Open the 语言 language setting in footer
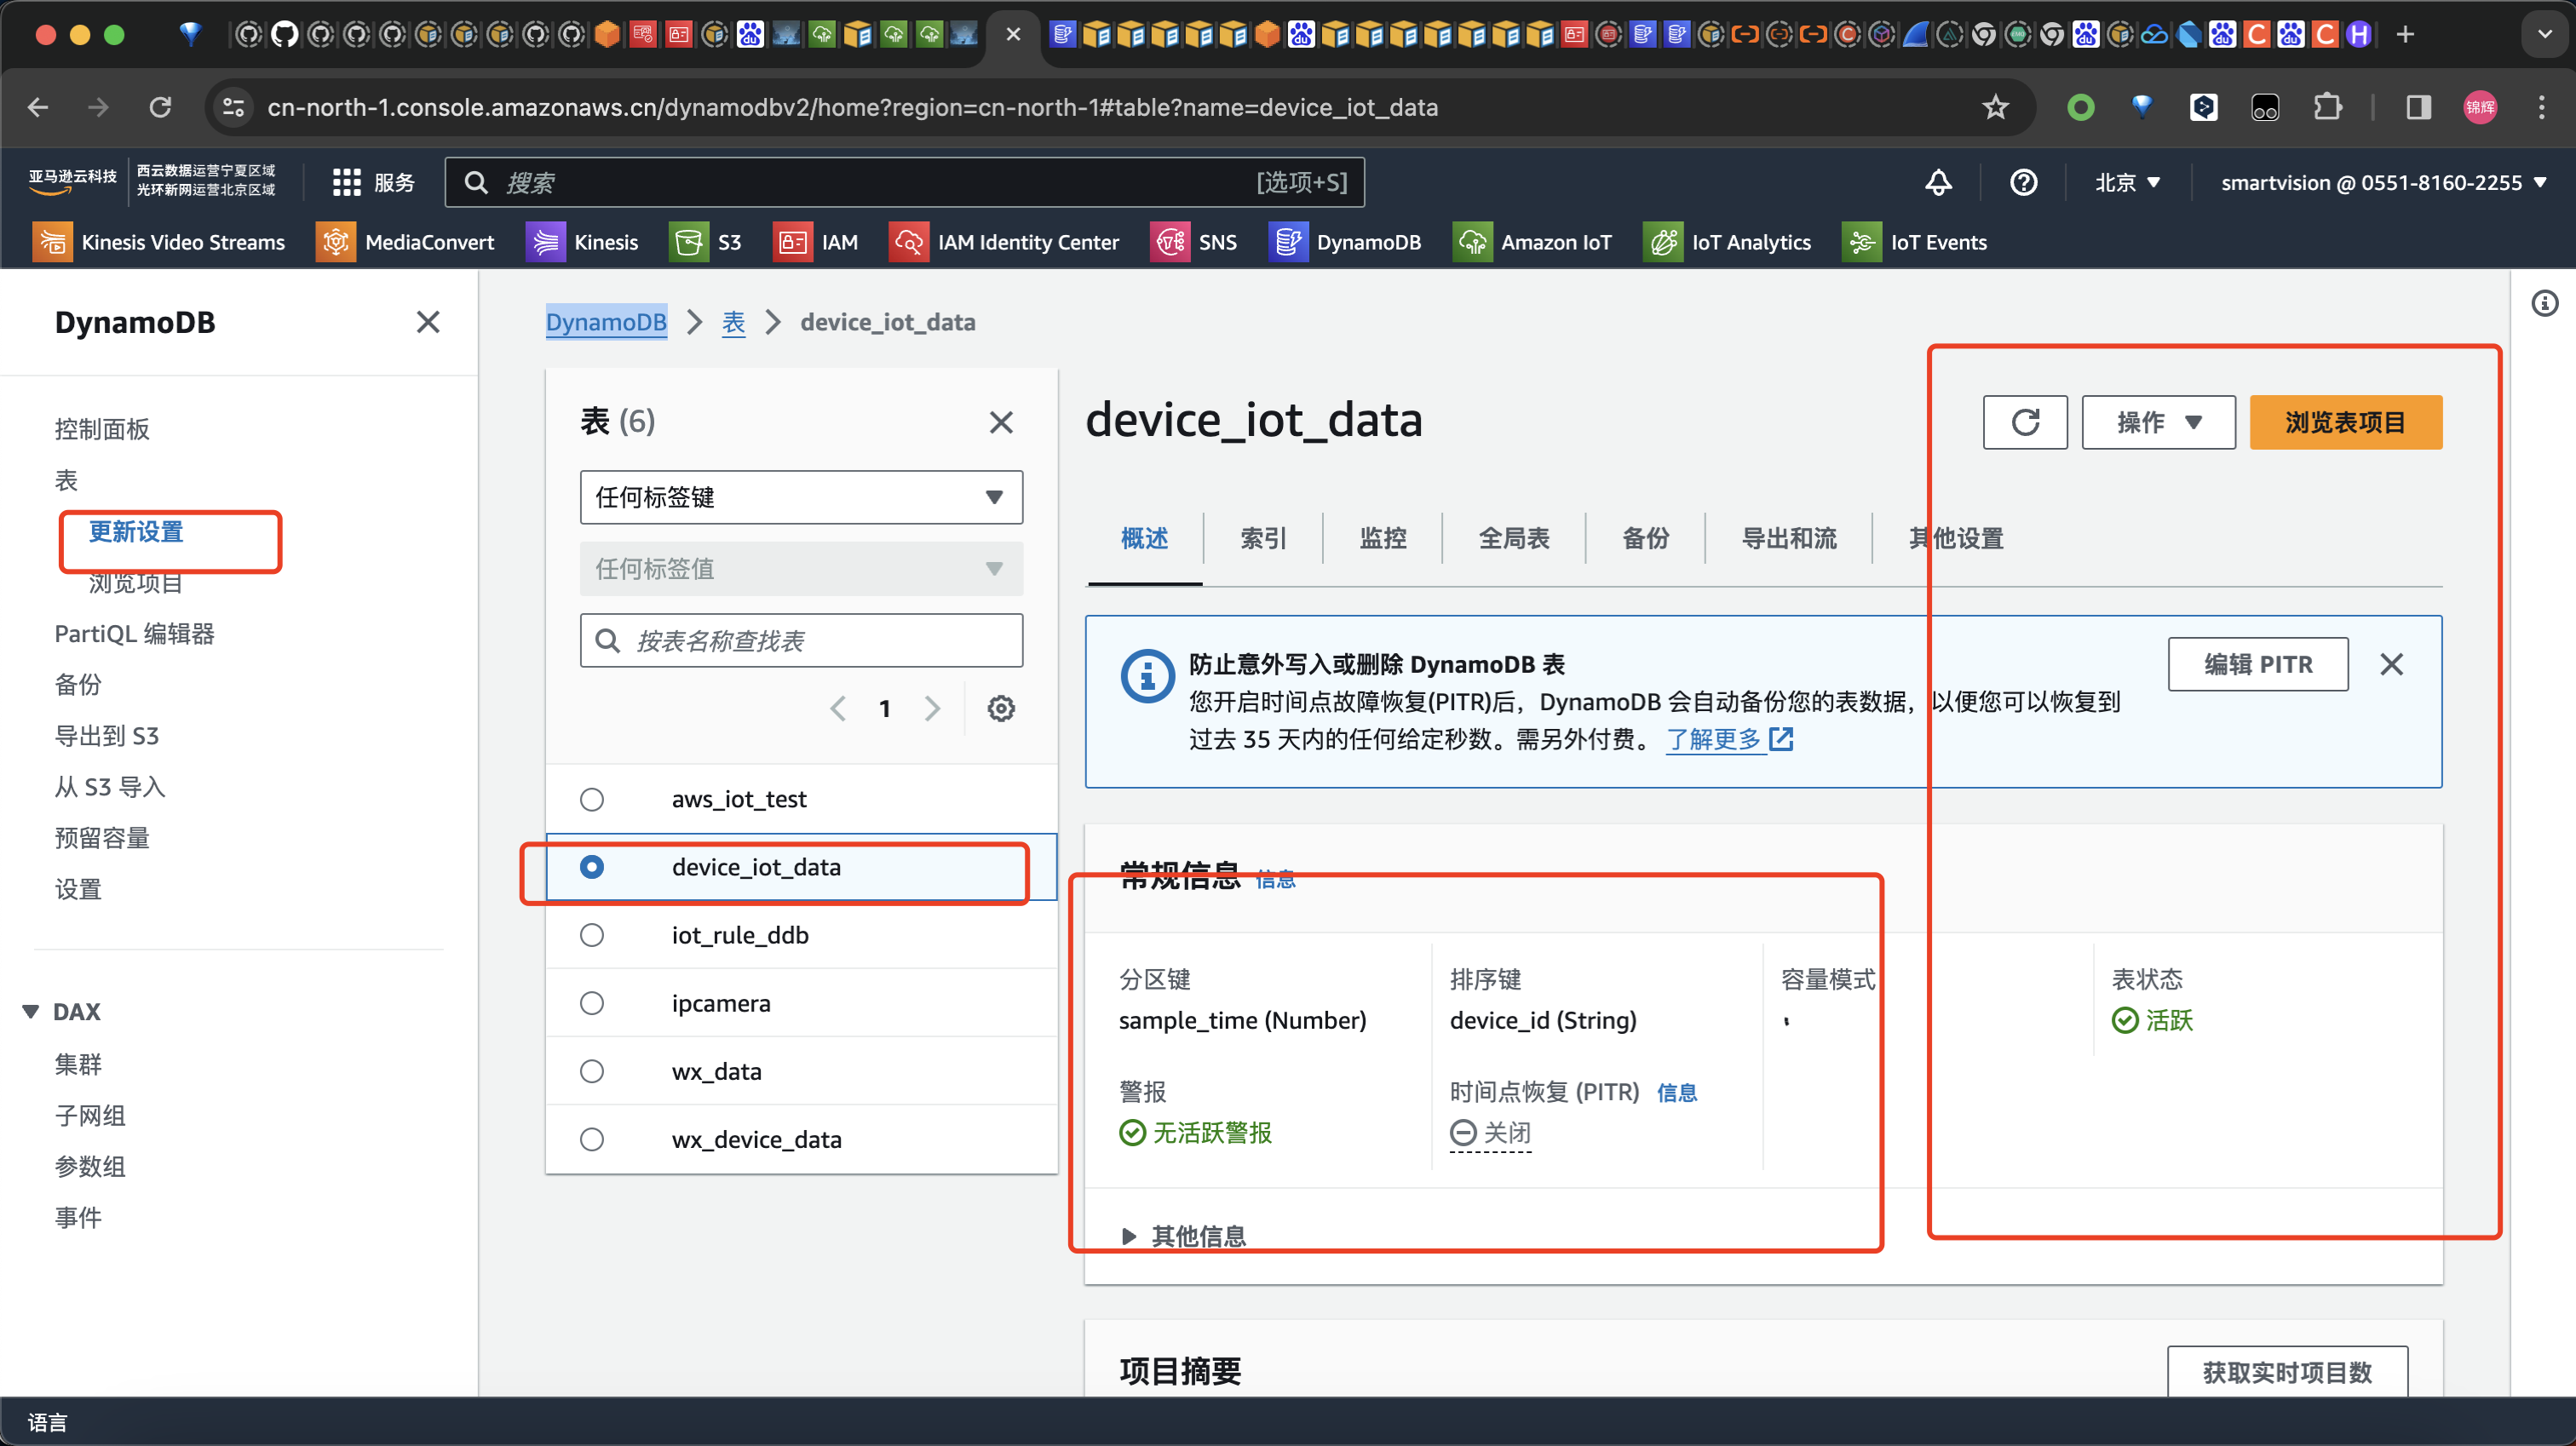Screen dimensions: 2576x1446 pos(47,1422)
